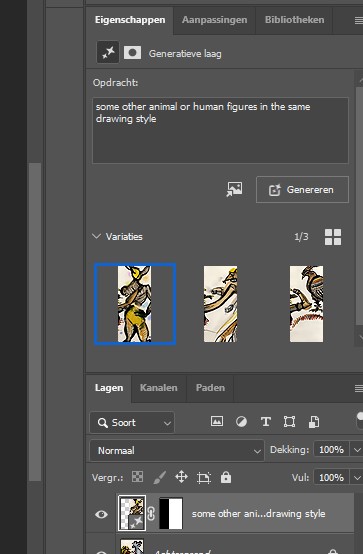Select the generative layer thumbnail
This screenshot has width=363, height=554.
coord(131,513)
